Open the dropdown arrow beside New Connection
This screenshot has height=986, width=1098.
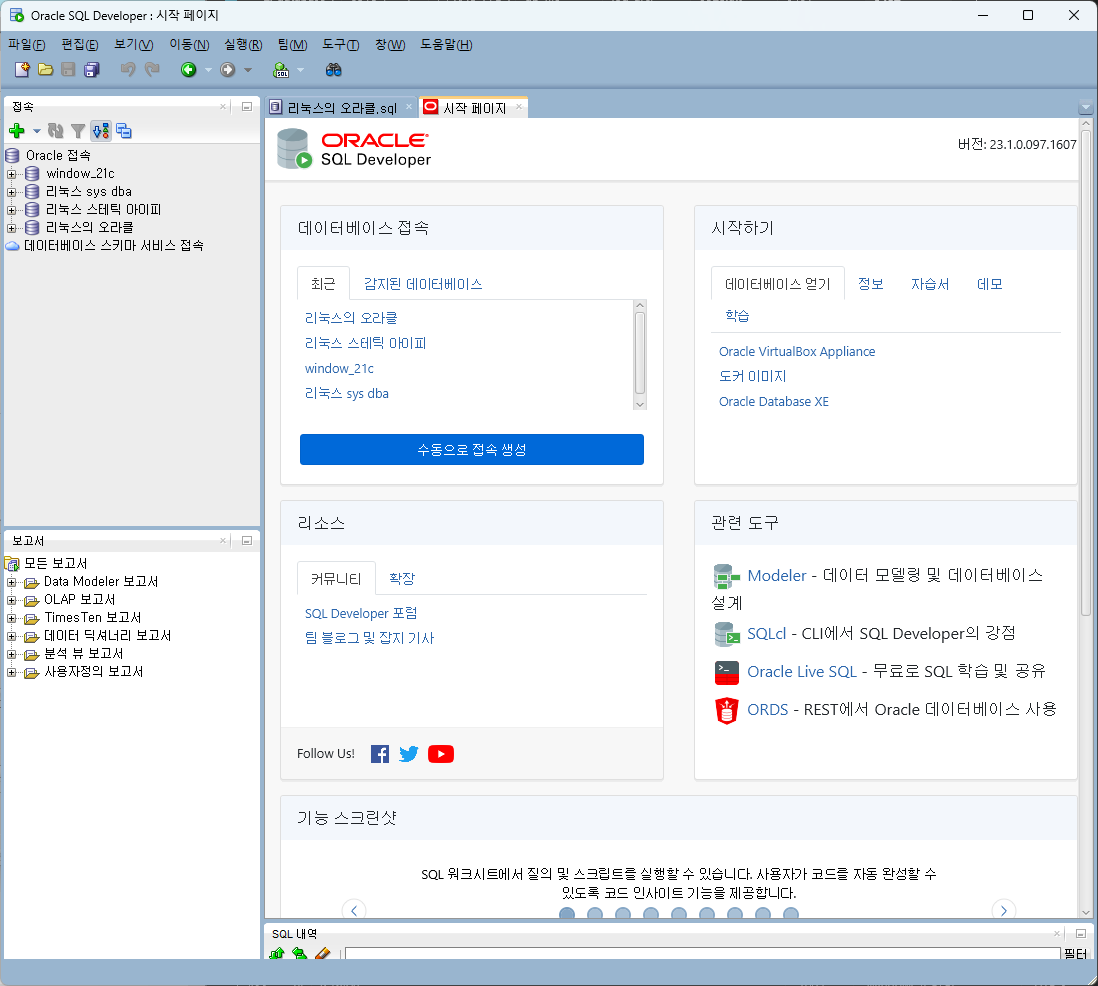point(36,130)
